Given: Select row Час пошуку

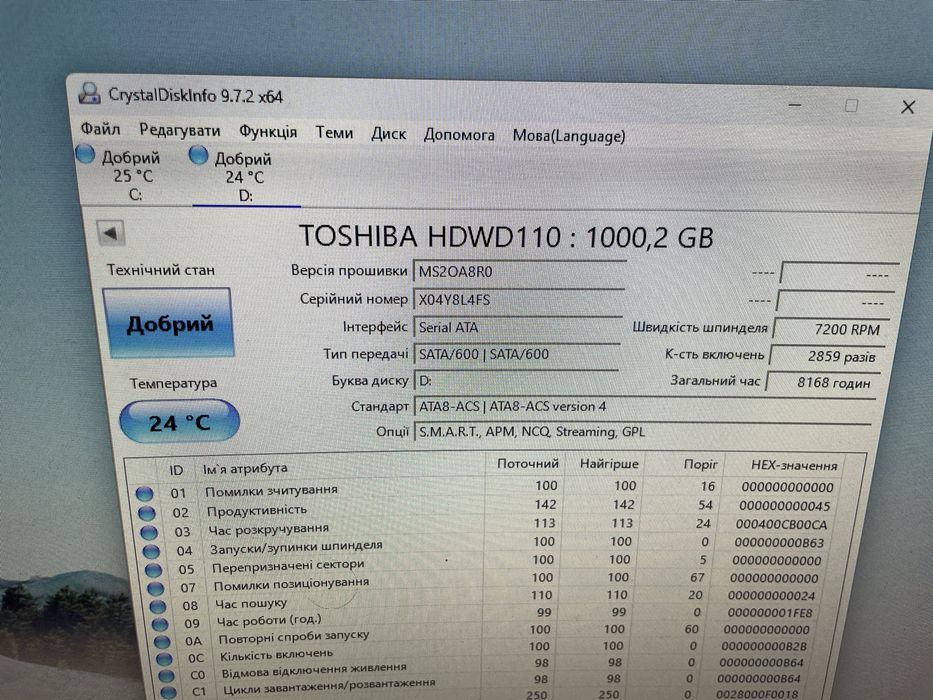Looking at the screenshot, I should pos(485,599).
